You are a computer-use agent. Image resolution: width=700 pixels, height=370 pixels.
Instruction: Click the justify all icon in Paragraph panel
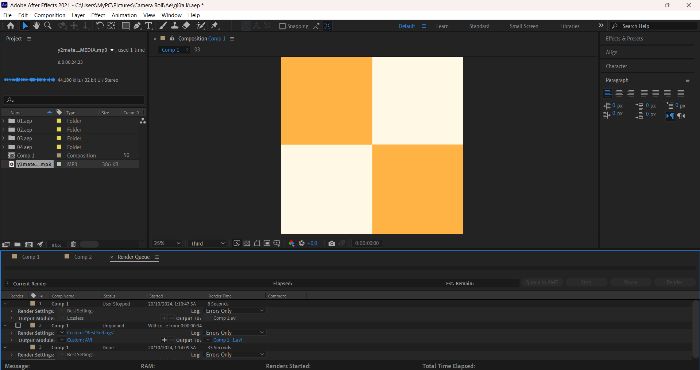680,93
